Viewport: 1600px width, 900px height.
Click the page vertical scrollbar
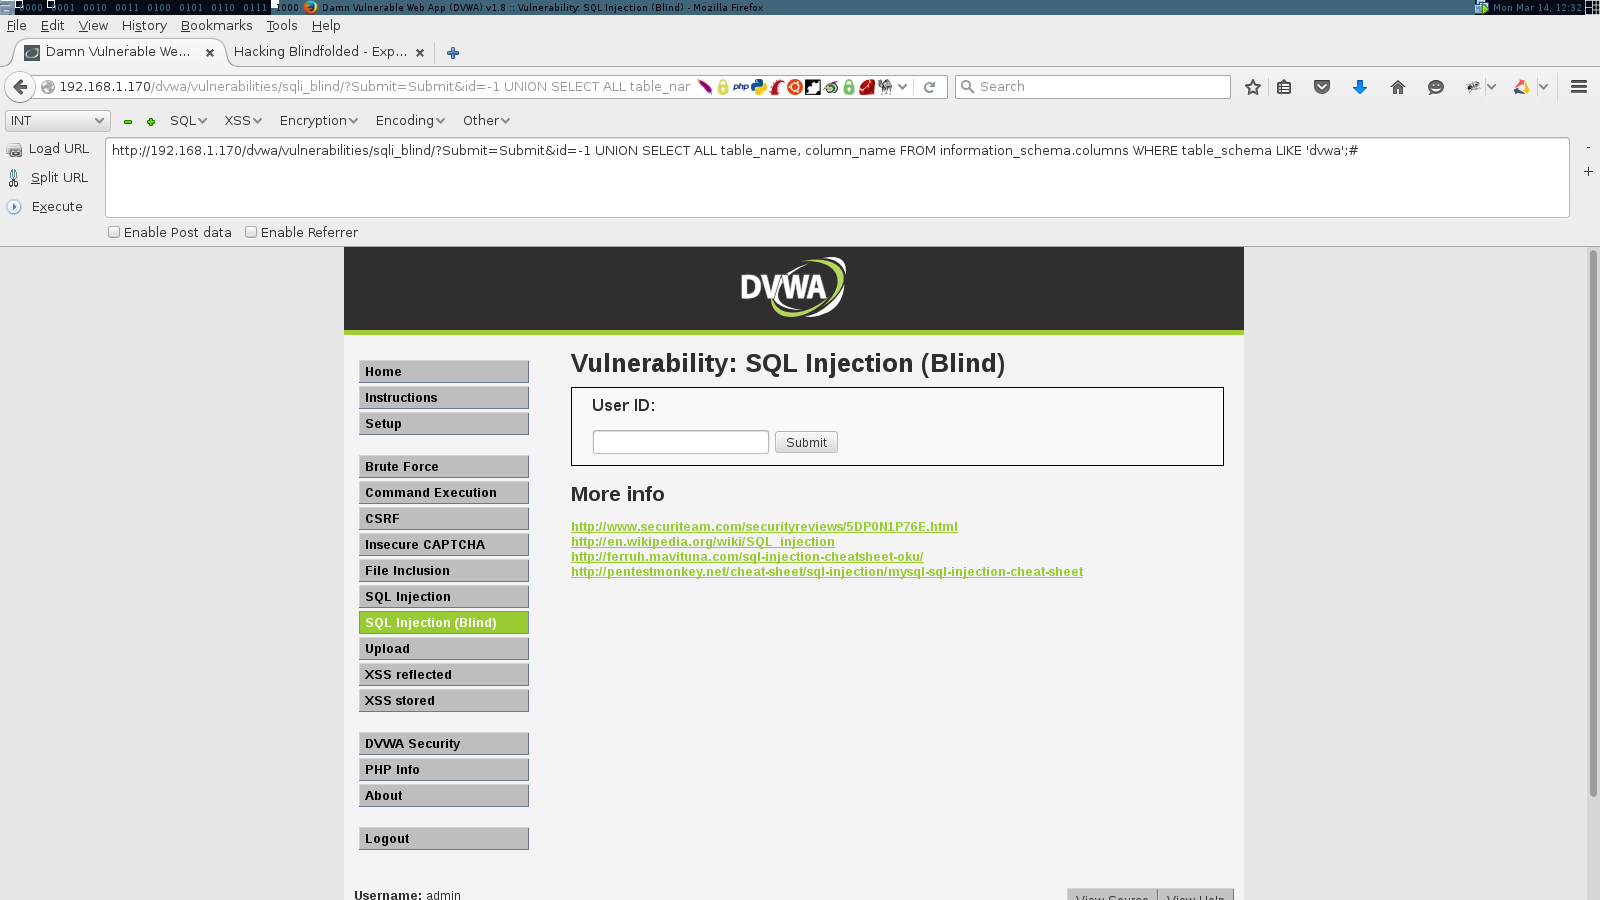click(1593, 523)
